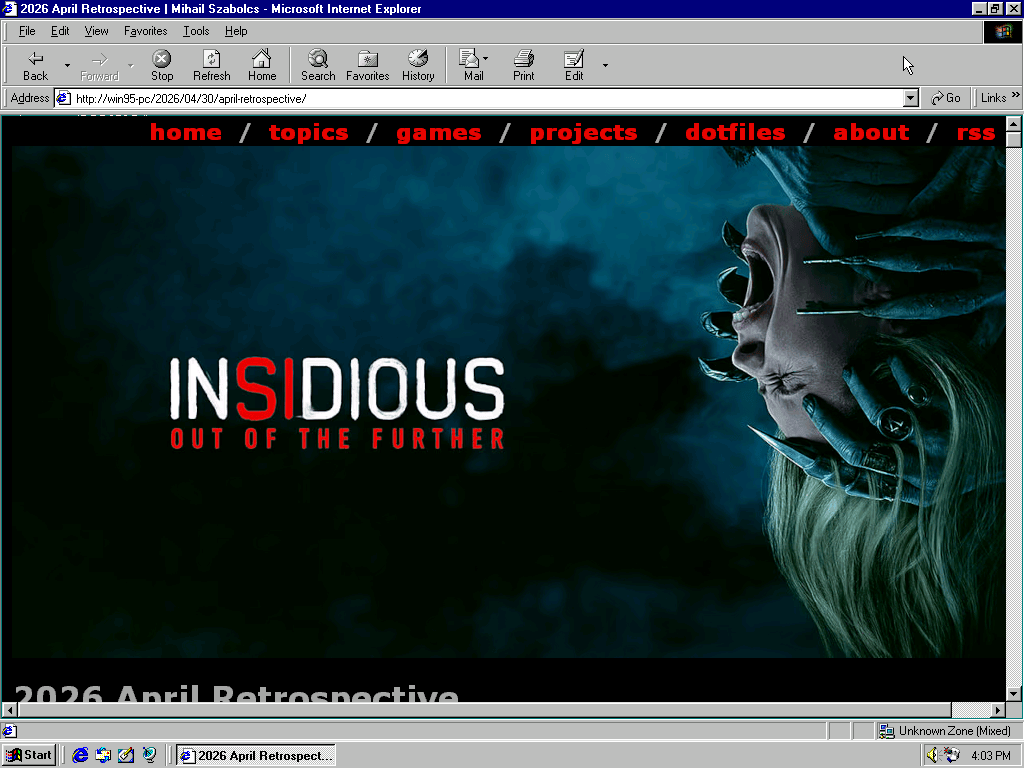Show the History pane
The width and height of the screenshot is (1024, 768).
pos(418,65)
